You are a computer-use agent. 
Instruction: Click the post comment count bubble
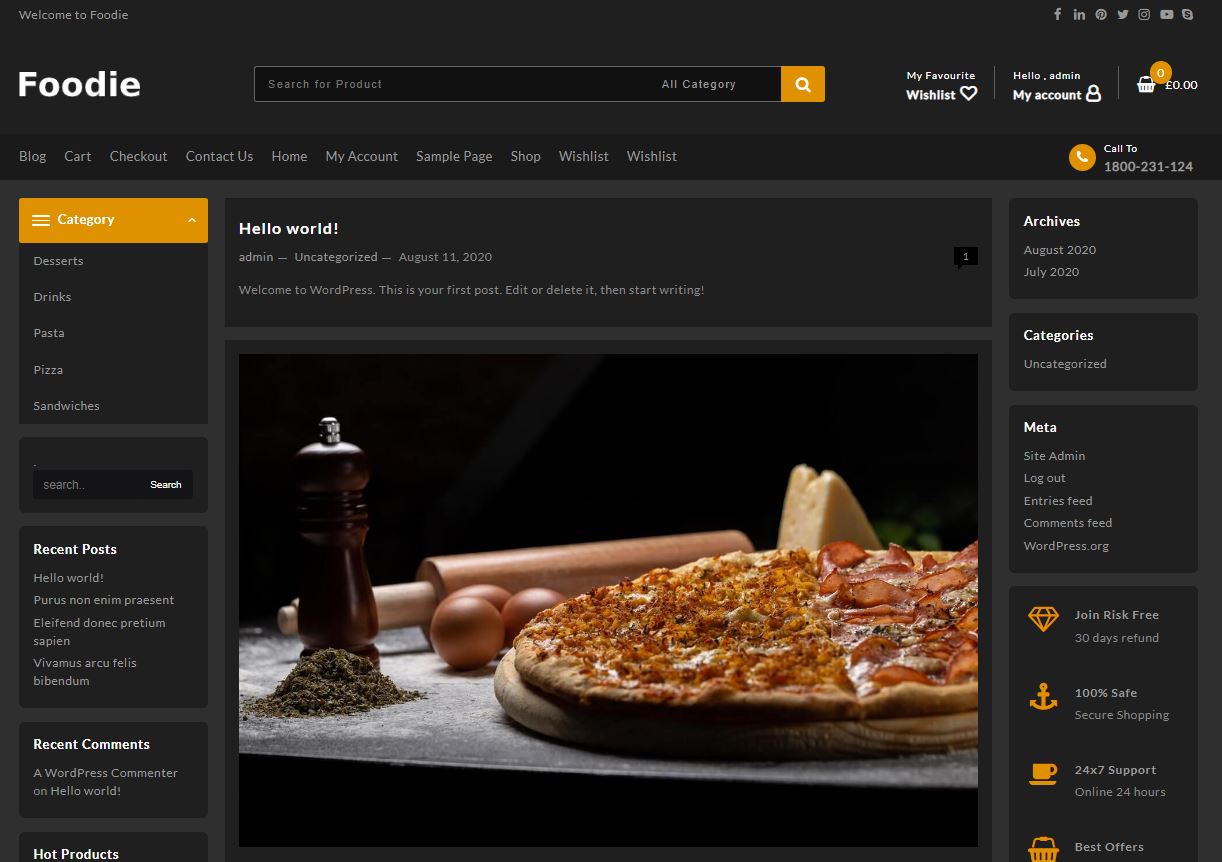pyautogui.click(x=965, y=257)
